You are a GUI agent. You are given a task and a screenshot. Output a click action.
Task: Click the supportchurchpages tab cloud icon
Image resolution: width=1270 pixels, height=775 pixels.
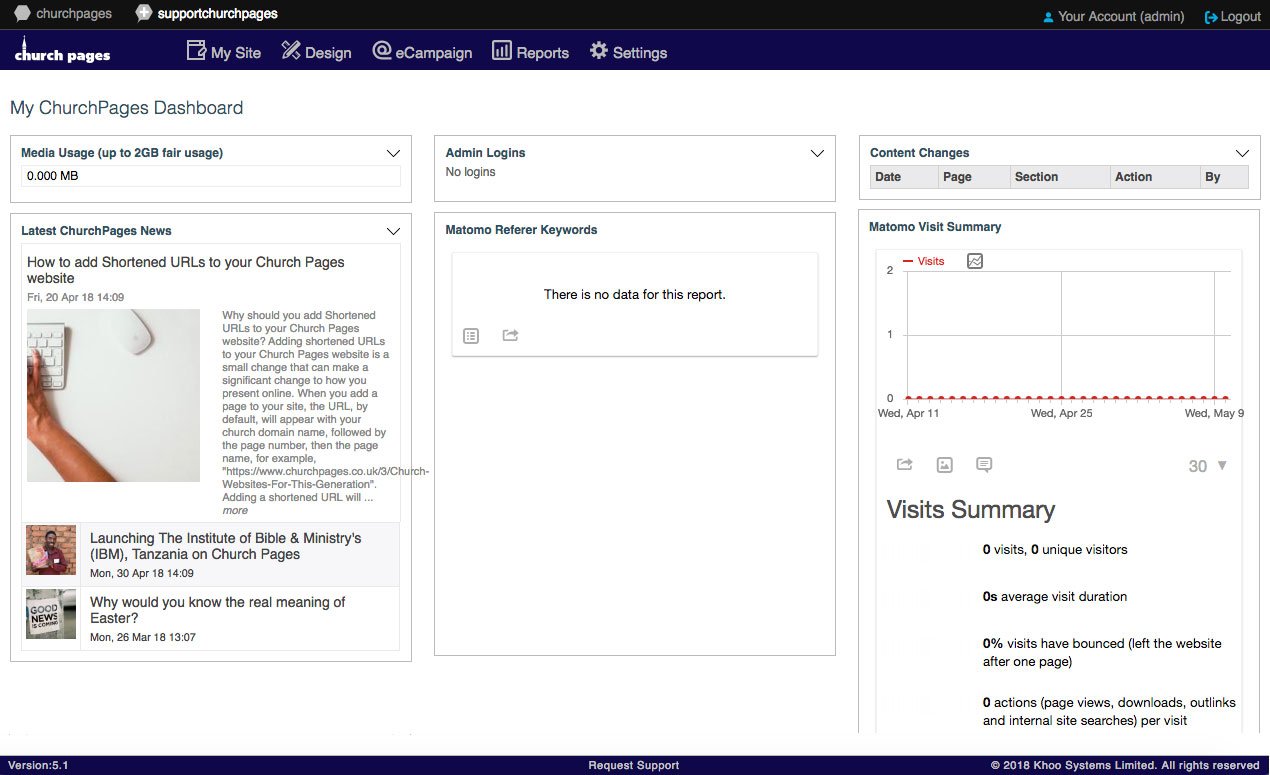coord(144,14)
